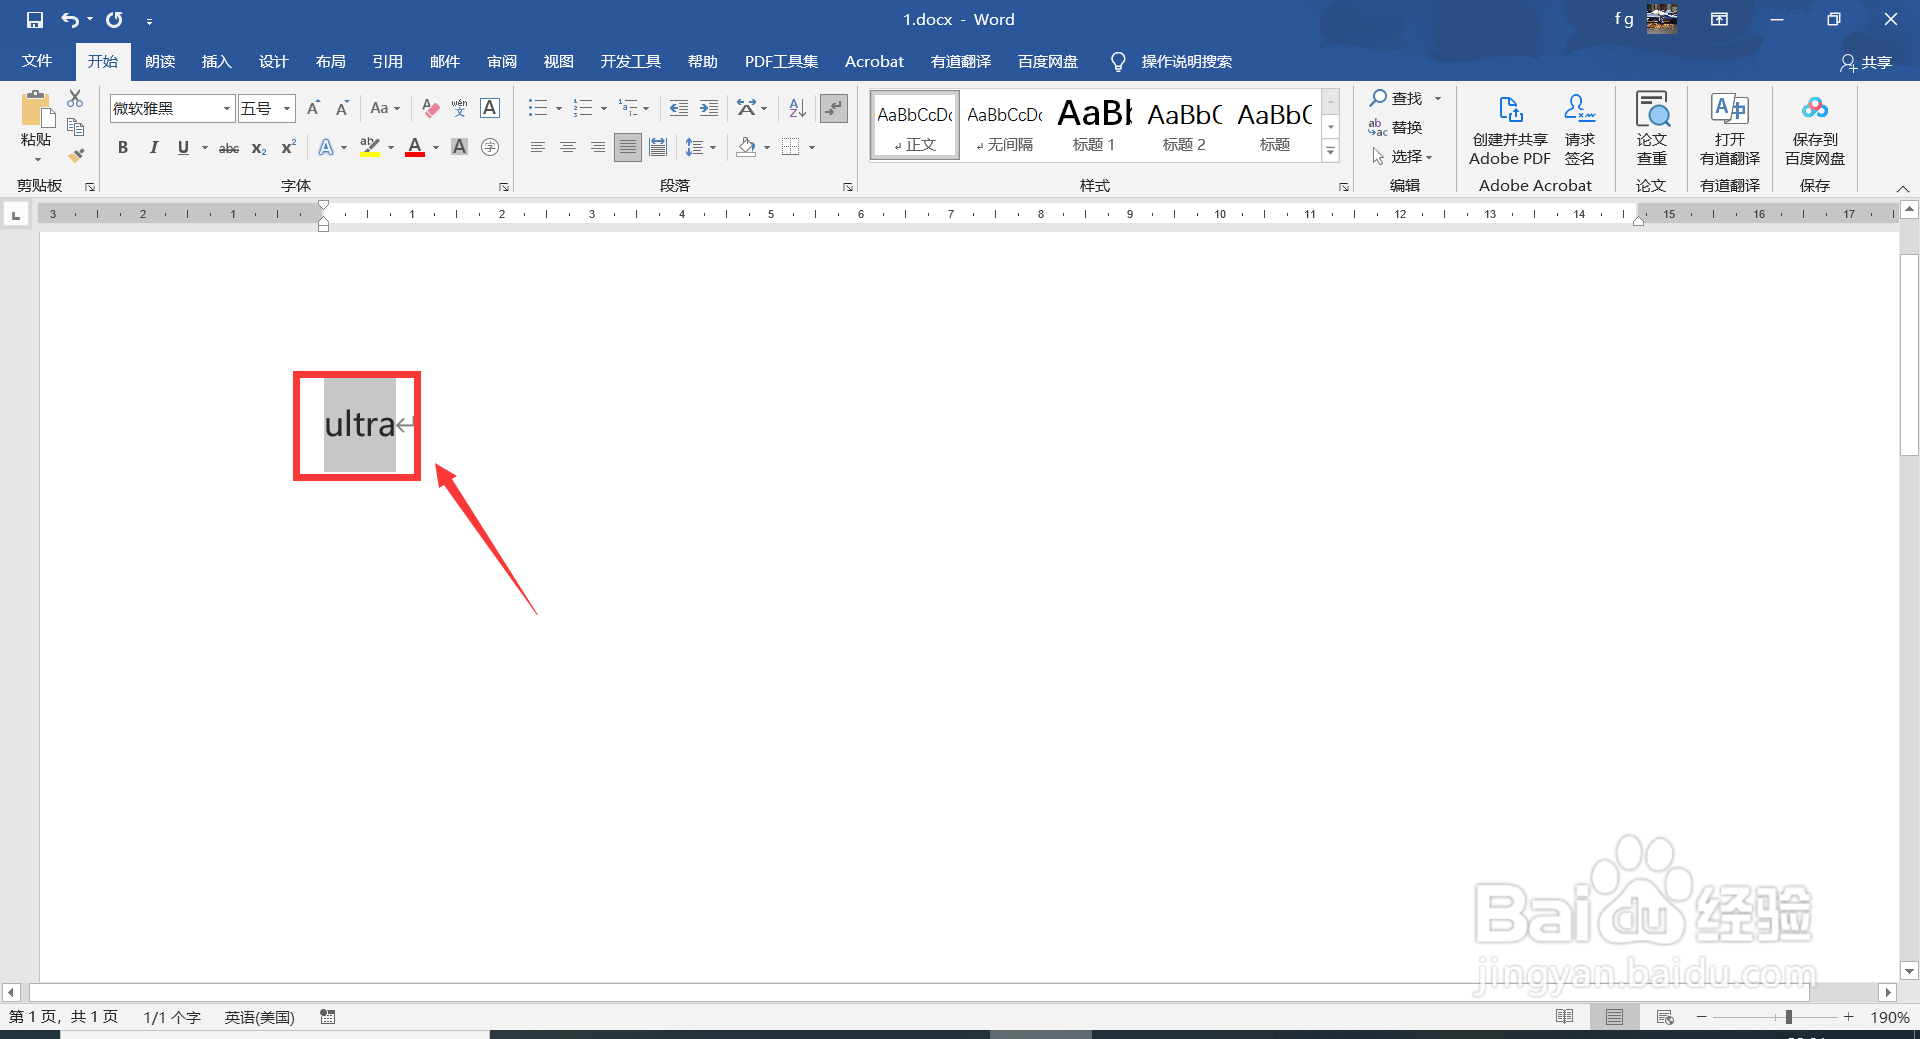The height and width of the screenshot is (1039, 1920).
Task: Click the Sort A-Z icon
Action: 797,108
